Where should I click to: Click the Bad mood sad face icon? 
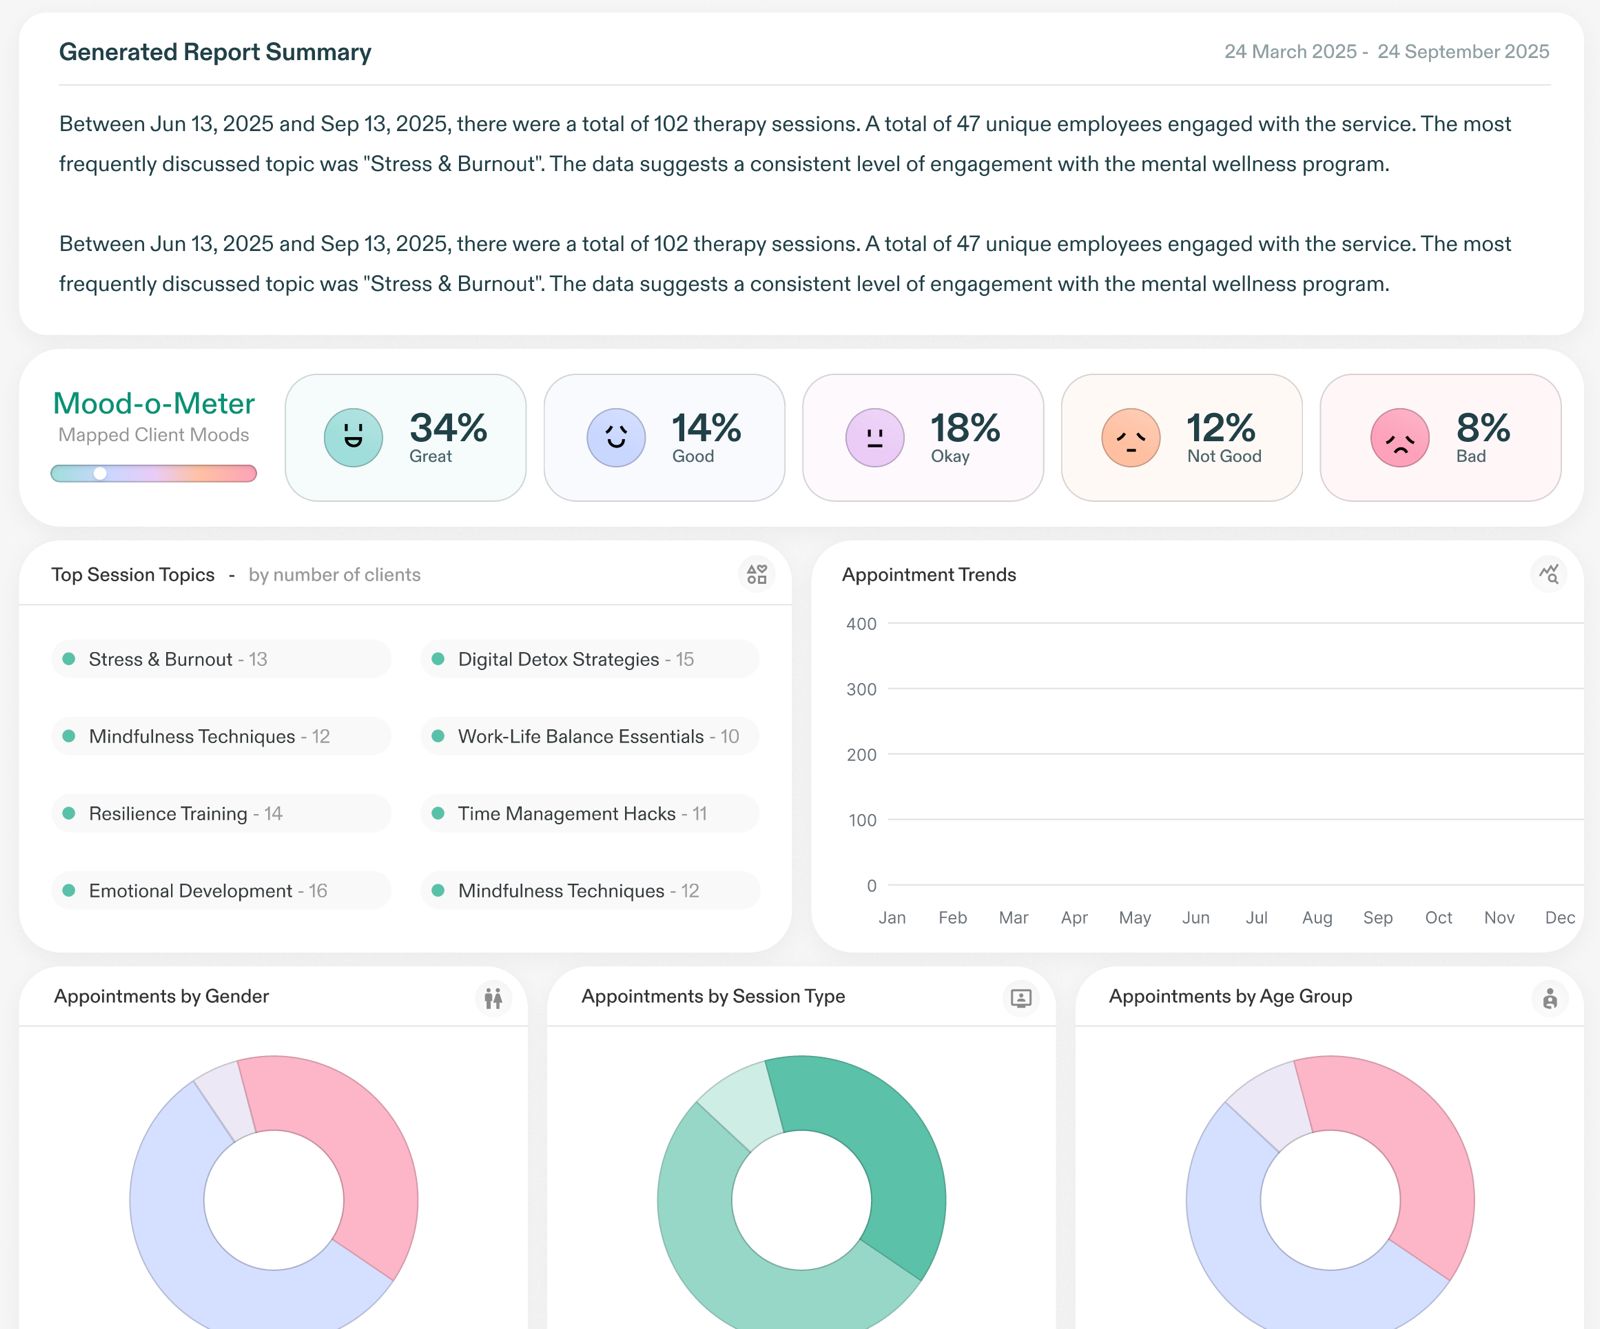tap(1400, 438)
